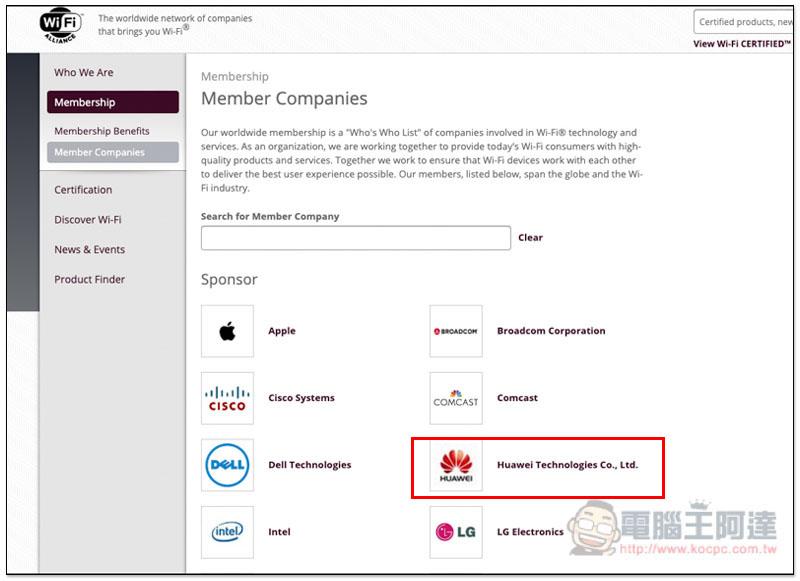Click the Wi-Fi Alliance logo
The width and height of the screenshot is (800, 581).
coord(61,26)
